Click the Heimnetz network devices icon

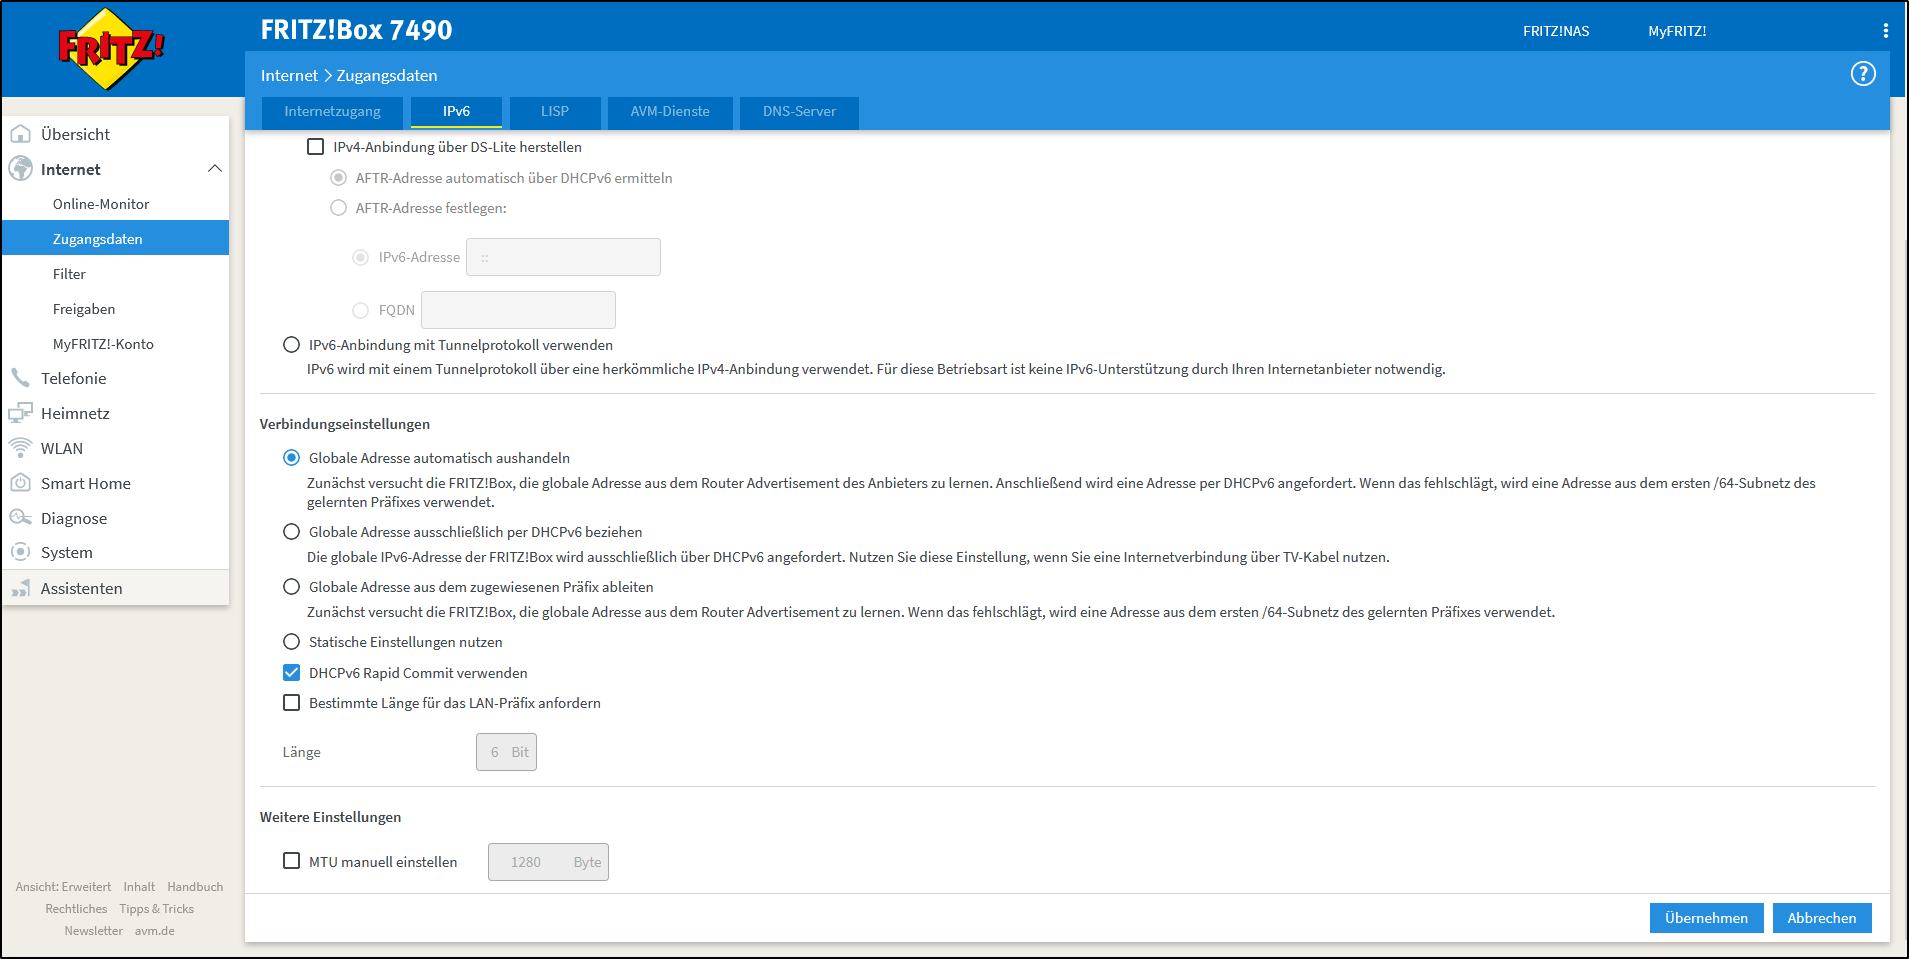click(20, 413)
